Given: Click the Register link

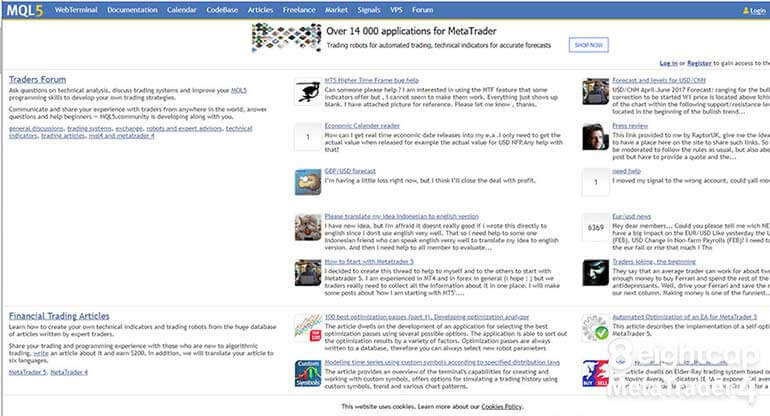Looking at the screenshot, I should [699, 63].
